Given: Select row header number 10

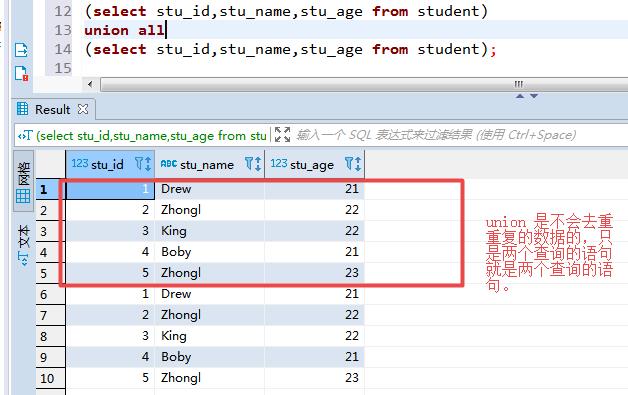Looking at the screenshot, I should tap(50, 378).
